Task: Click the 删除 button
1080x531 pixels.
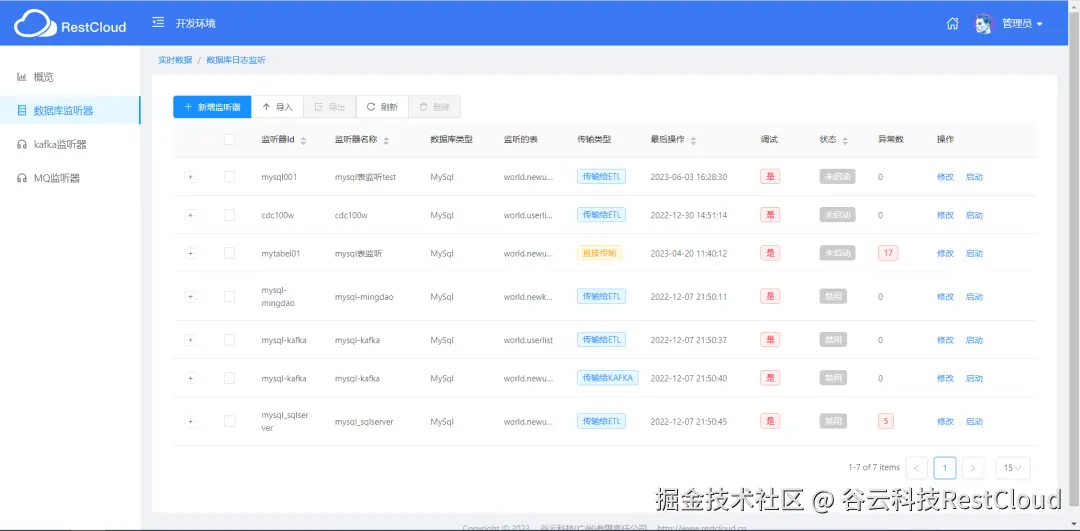Action: pos(435,107)
